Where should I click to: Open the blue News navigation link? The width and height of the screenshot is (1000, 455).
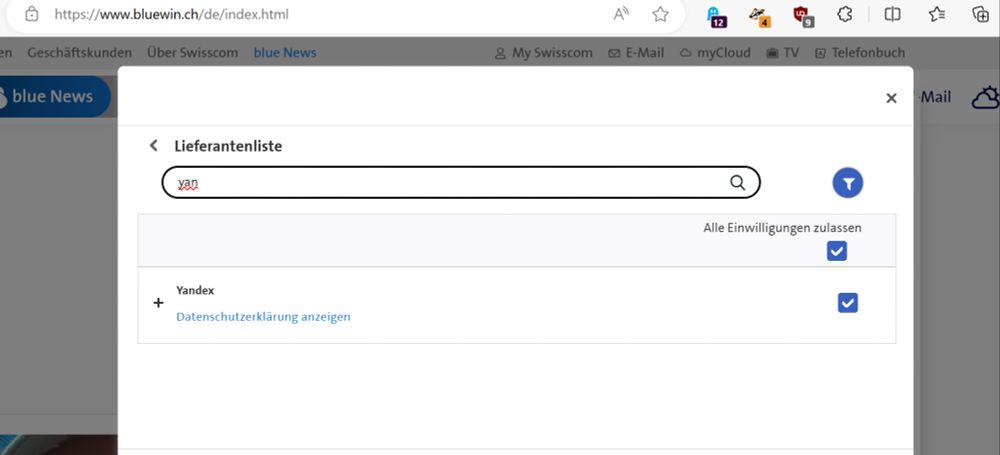click(x=285, y=53)
